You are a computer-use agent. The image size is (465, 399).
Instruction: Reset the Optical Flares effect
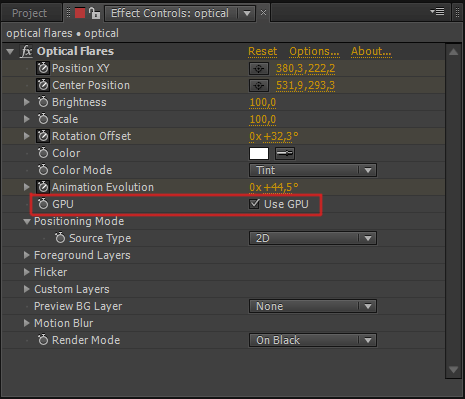pyautogui.click(x=263, y=51)
